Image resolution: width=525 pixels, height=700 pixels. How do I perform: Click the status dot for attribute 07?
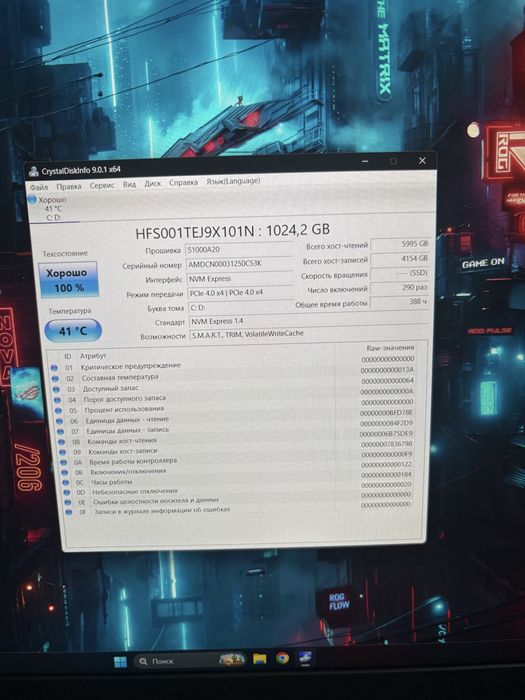coord(61,432)
